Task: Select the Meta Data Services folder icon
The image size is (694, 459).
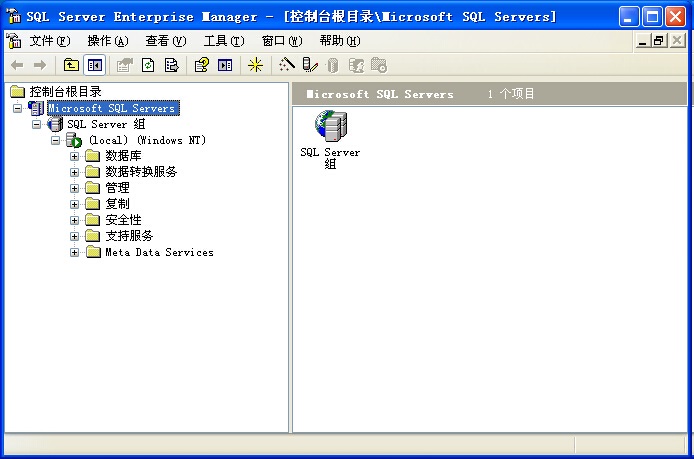Action: (x=93, y=252)
